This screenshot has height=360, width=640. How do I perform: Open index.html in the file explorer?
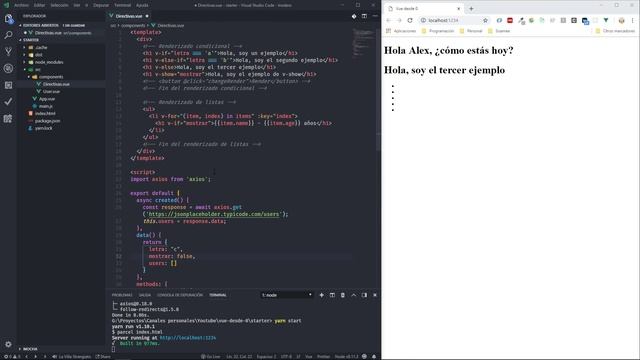[x=45, y=113]
